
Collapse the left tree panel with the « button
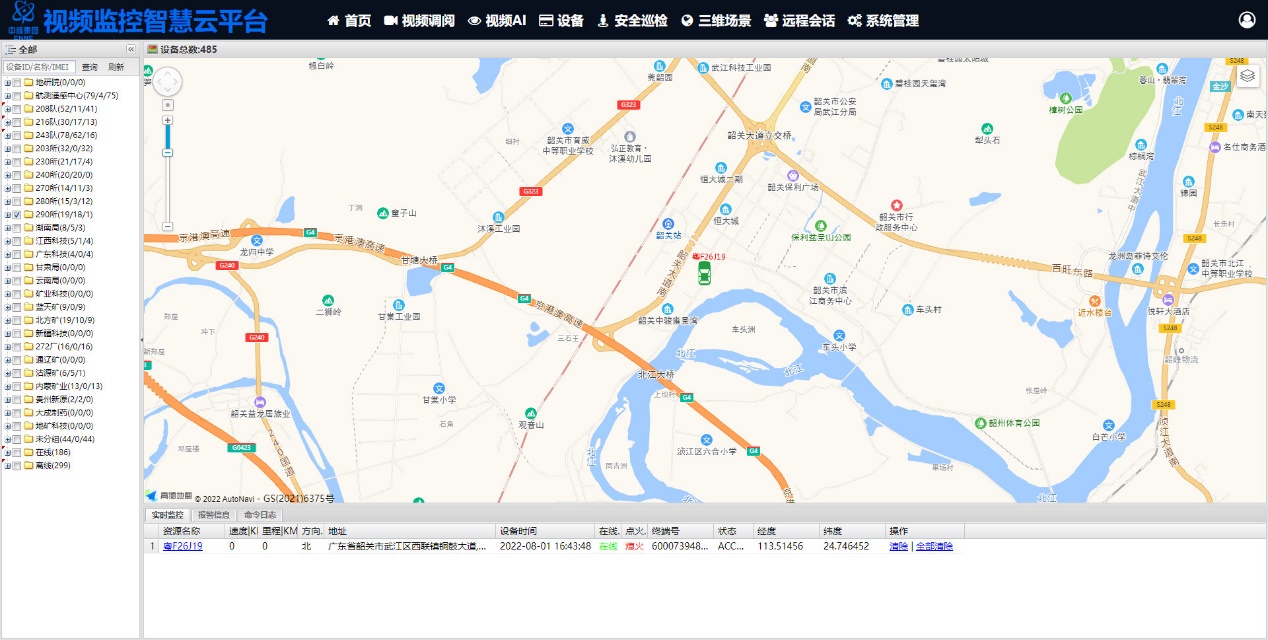[130, 49]
